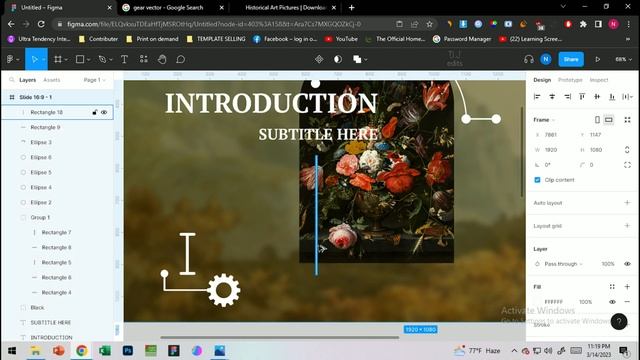This screenshot has height=360, width=640.
Task: Click the fill style icon in Fill section
Action: point(612,287)
